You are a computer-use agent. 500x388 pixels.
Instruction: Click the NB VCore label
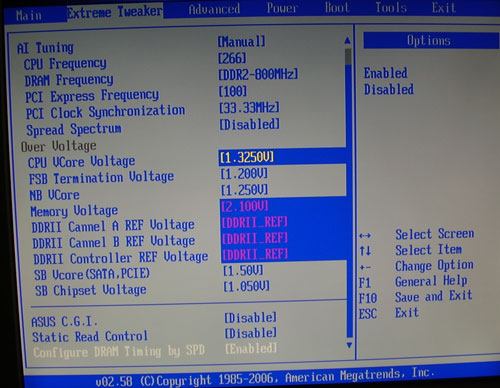tap(55, 195)
